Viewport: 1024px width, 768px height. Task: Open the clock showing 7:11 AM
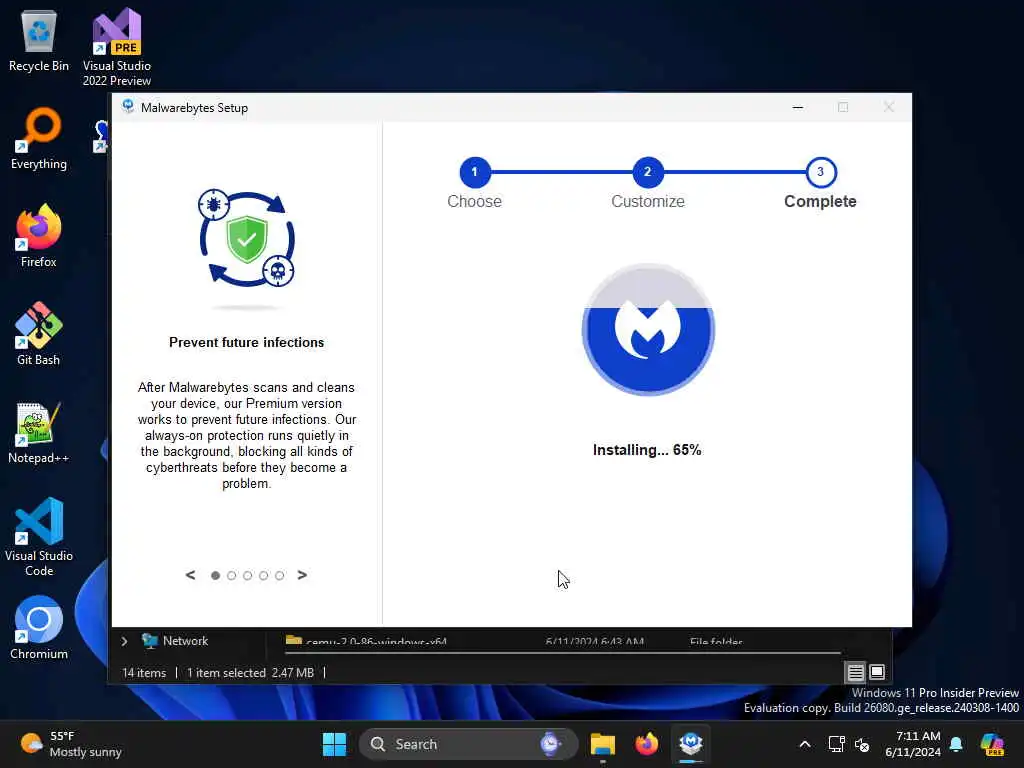913,744
